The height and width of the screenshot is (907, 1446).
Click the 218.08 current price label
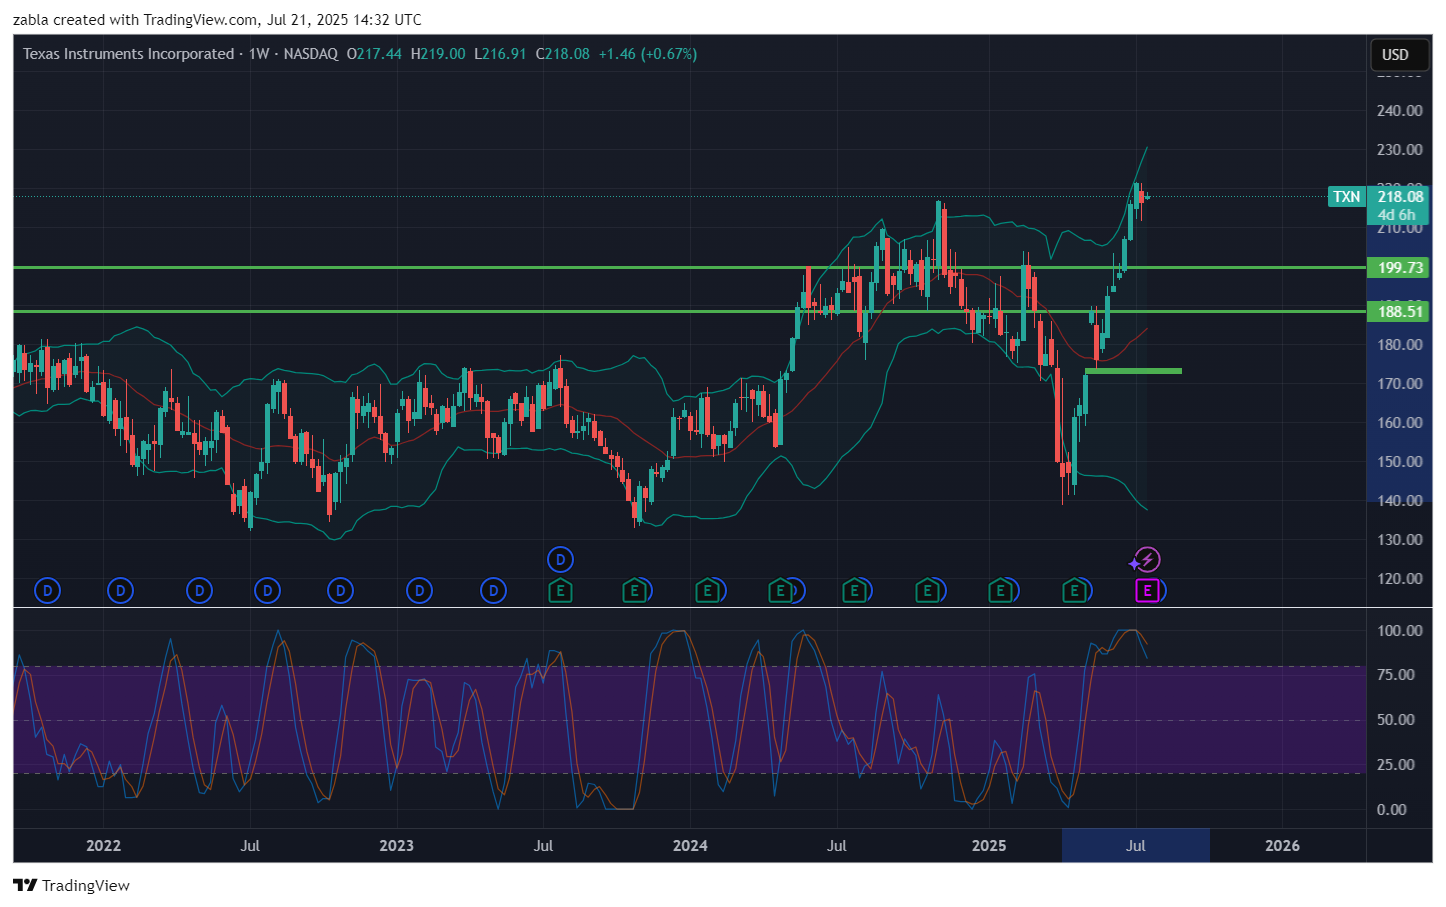[1400, 197]
